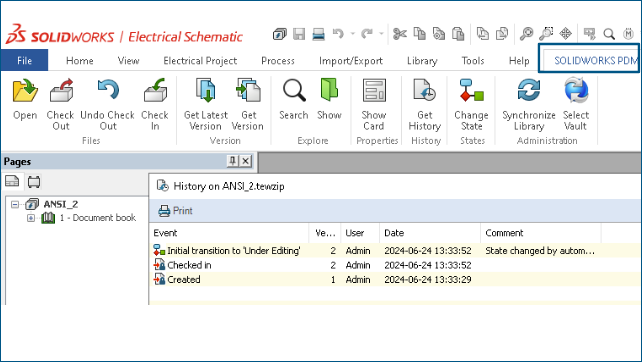Toggle the Pages panel pin

click(x=233, y=161)
